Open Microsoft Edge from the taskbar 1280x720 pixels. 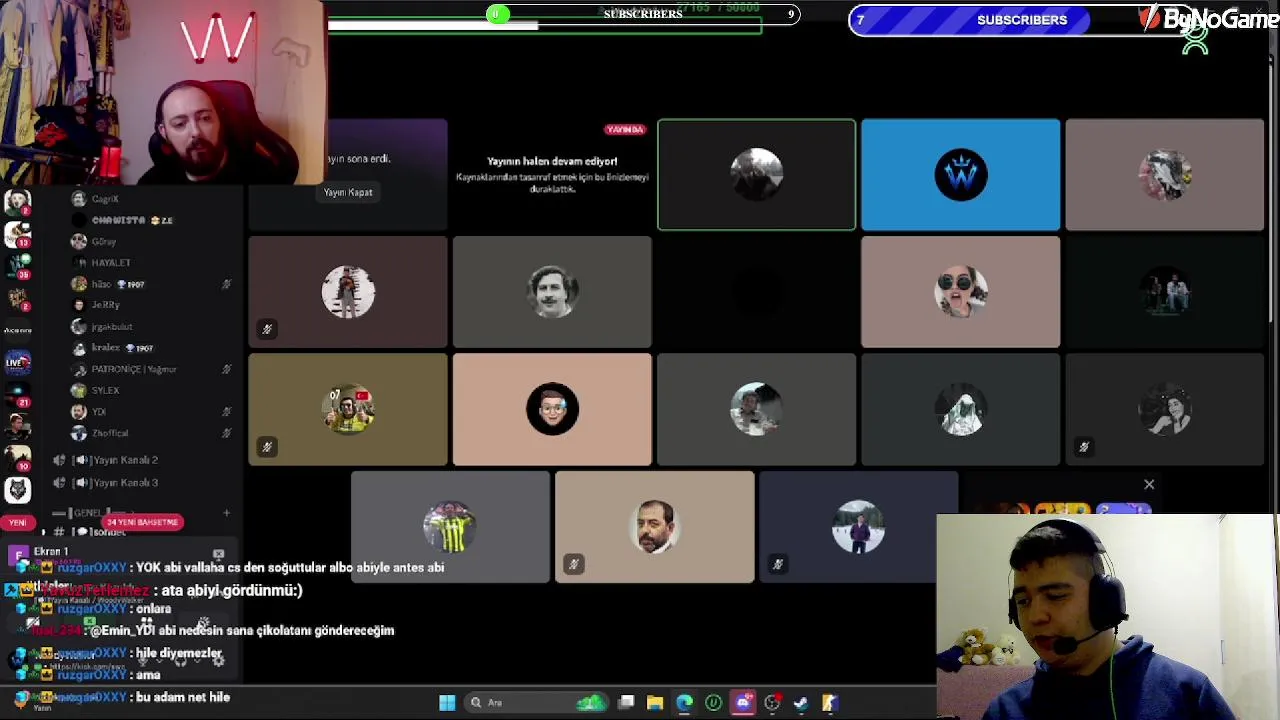click(684, 703)
